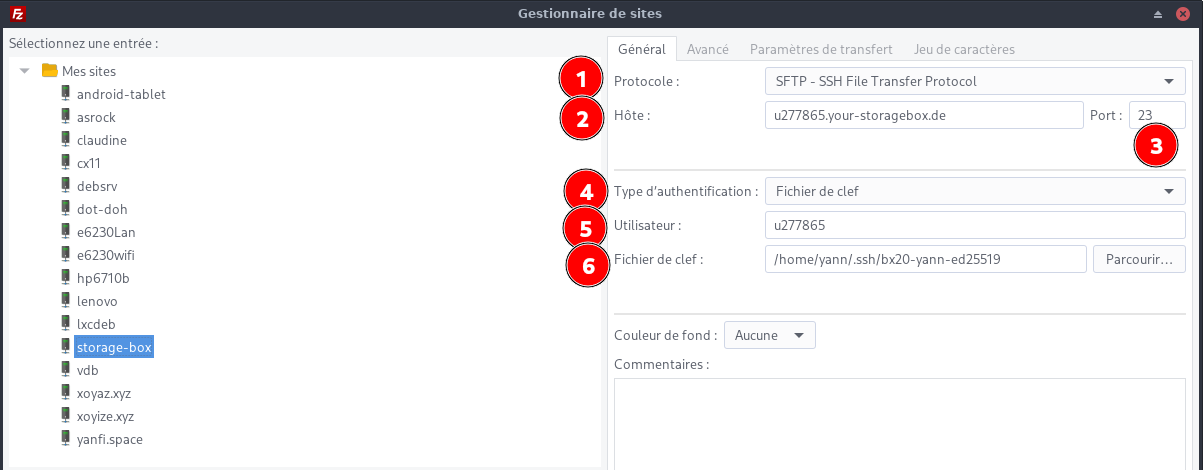The height and width of the screenshot is (470, 1203).
Task: Click the server icon next to android-tablet
Action: 66,94
